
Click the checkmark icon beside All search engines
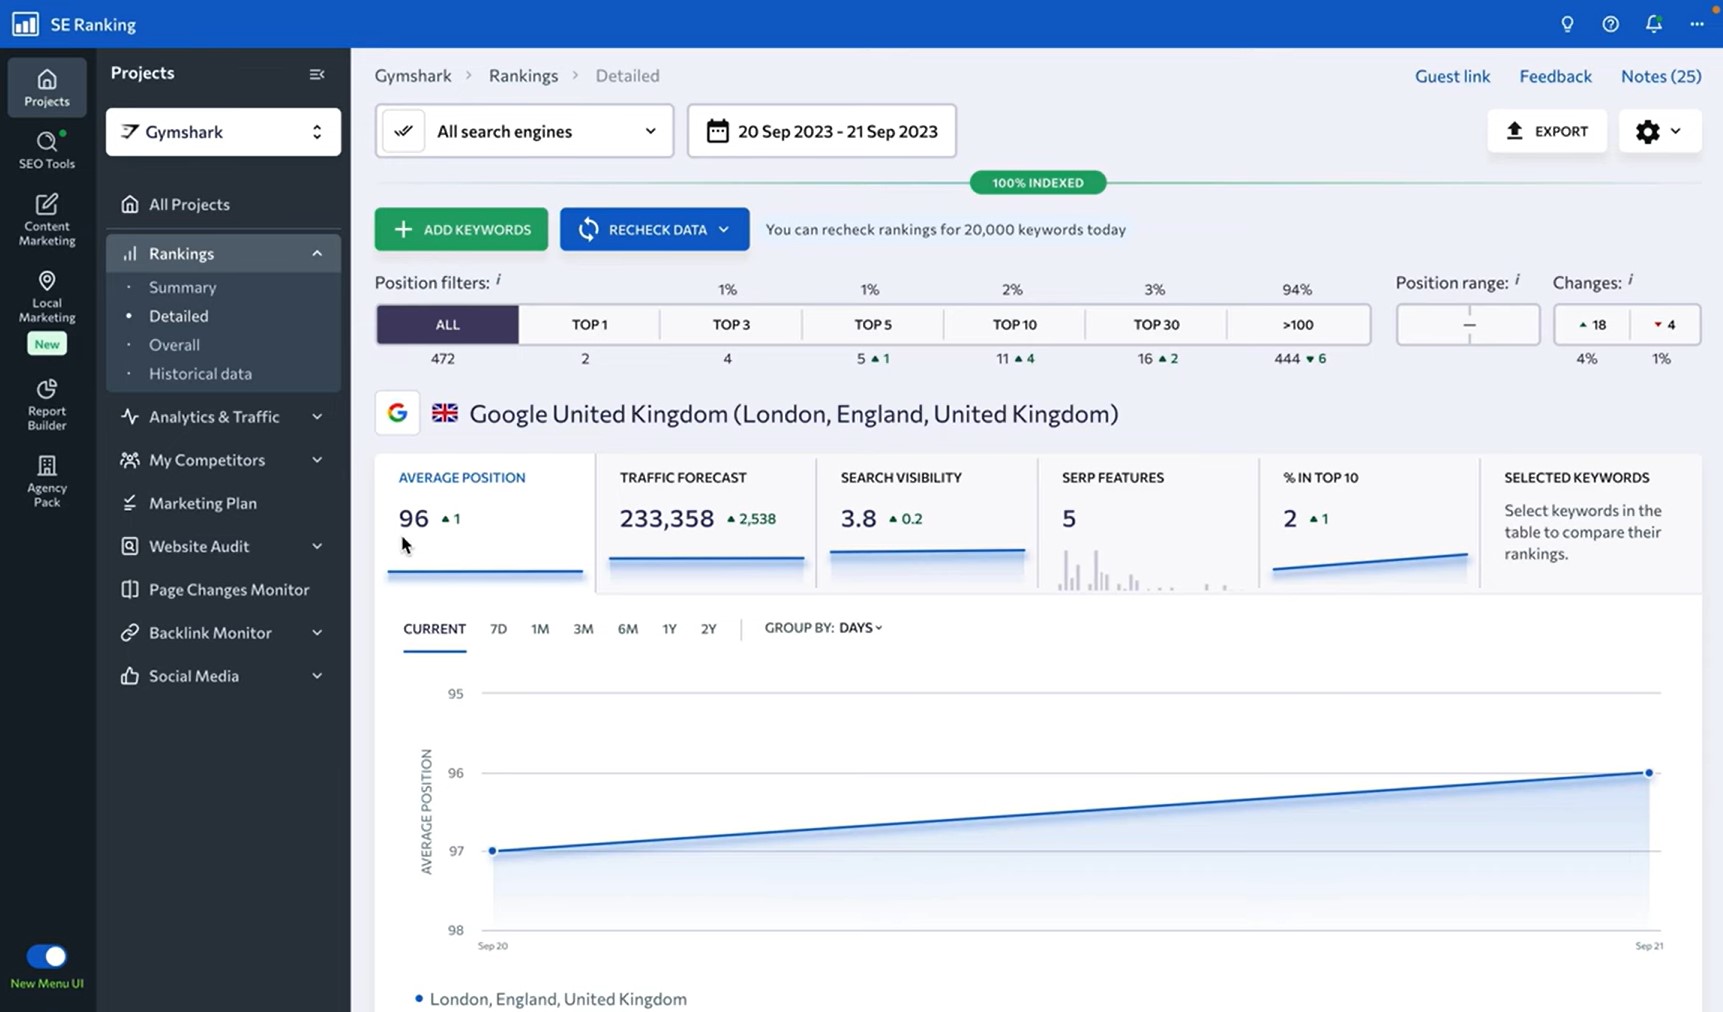(403, 131)
